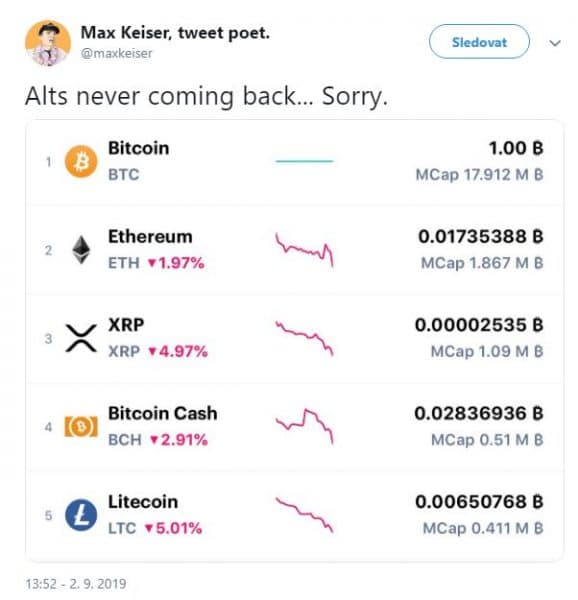The width and height of the screenshot is (578, 600).
Task: Open the @maxkeiser handle link
Action: point(117,53)
